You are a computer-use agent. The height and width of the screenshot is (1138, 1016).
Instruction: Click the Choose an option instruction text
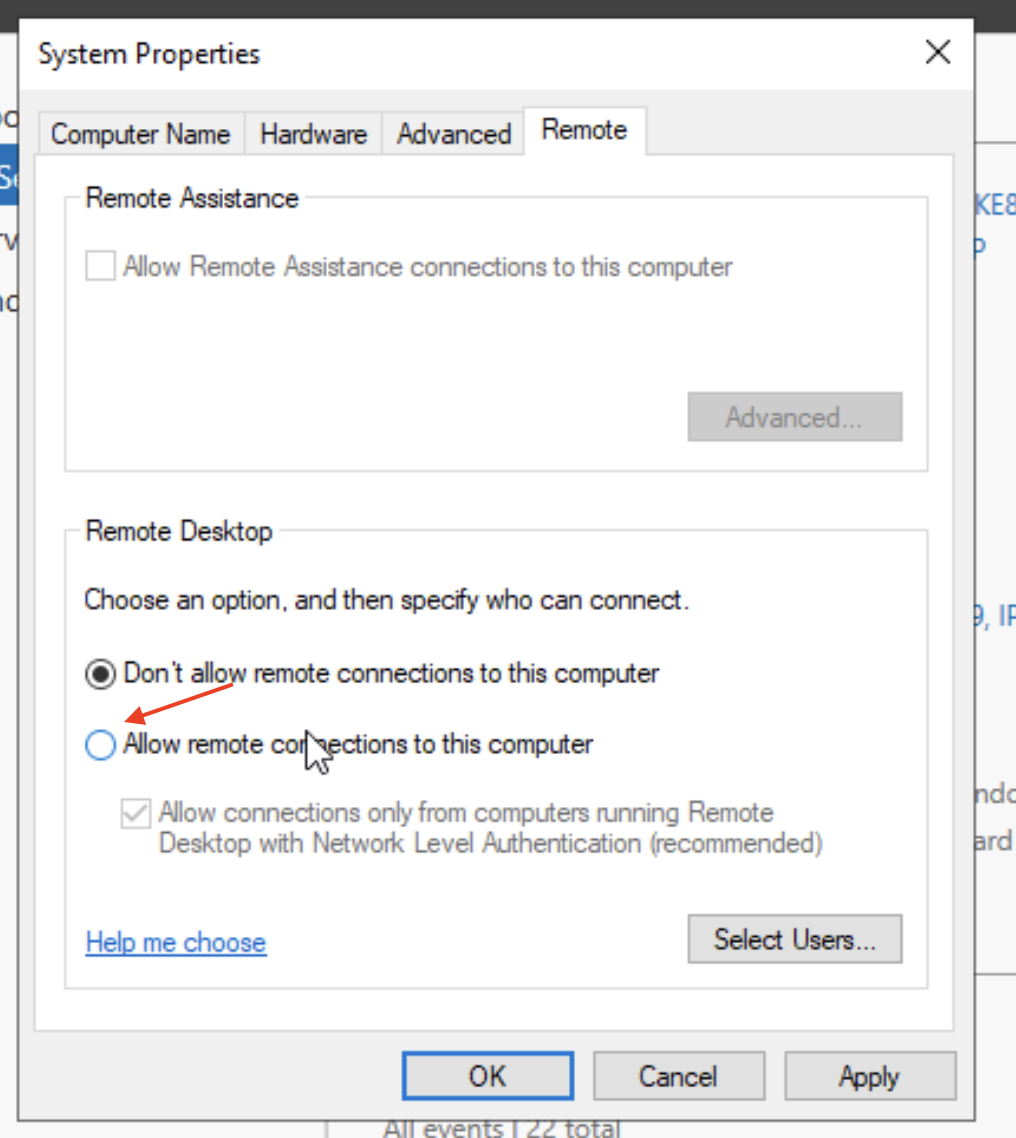tap(386, 601)
